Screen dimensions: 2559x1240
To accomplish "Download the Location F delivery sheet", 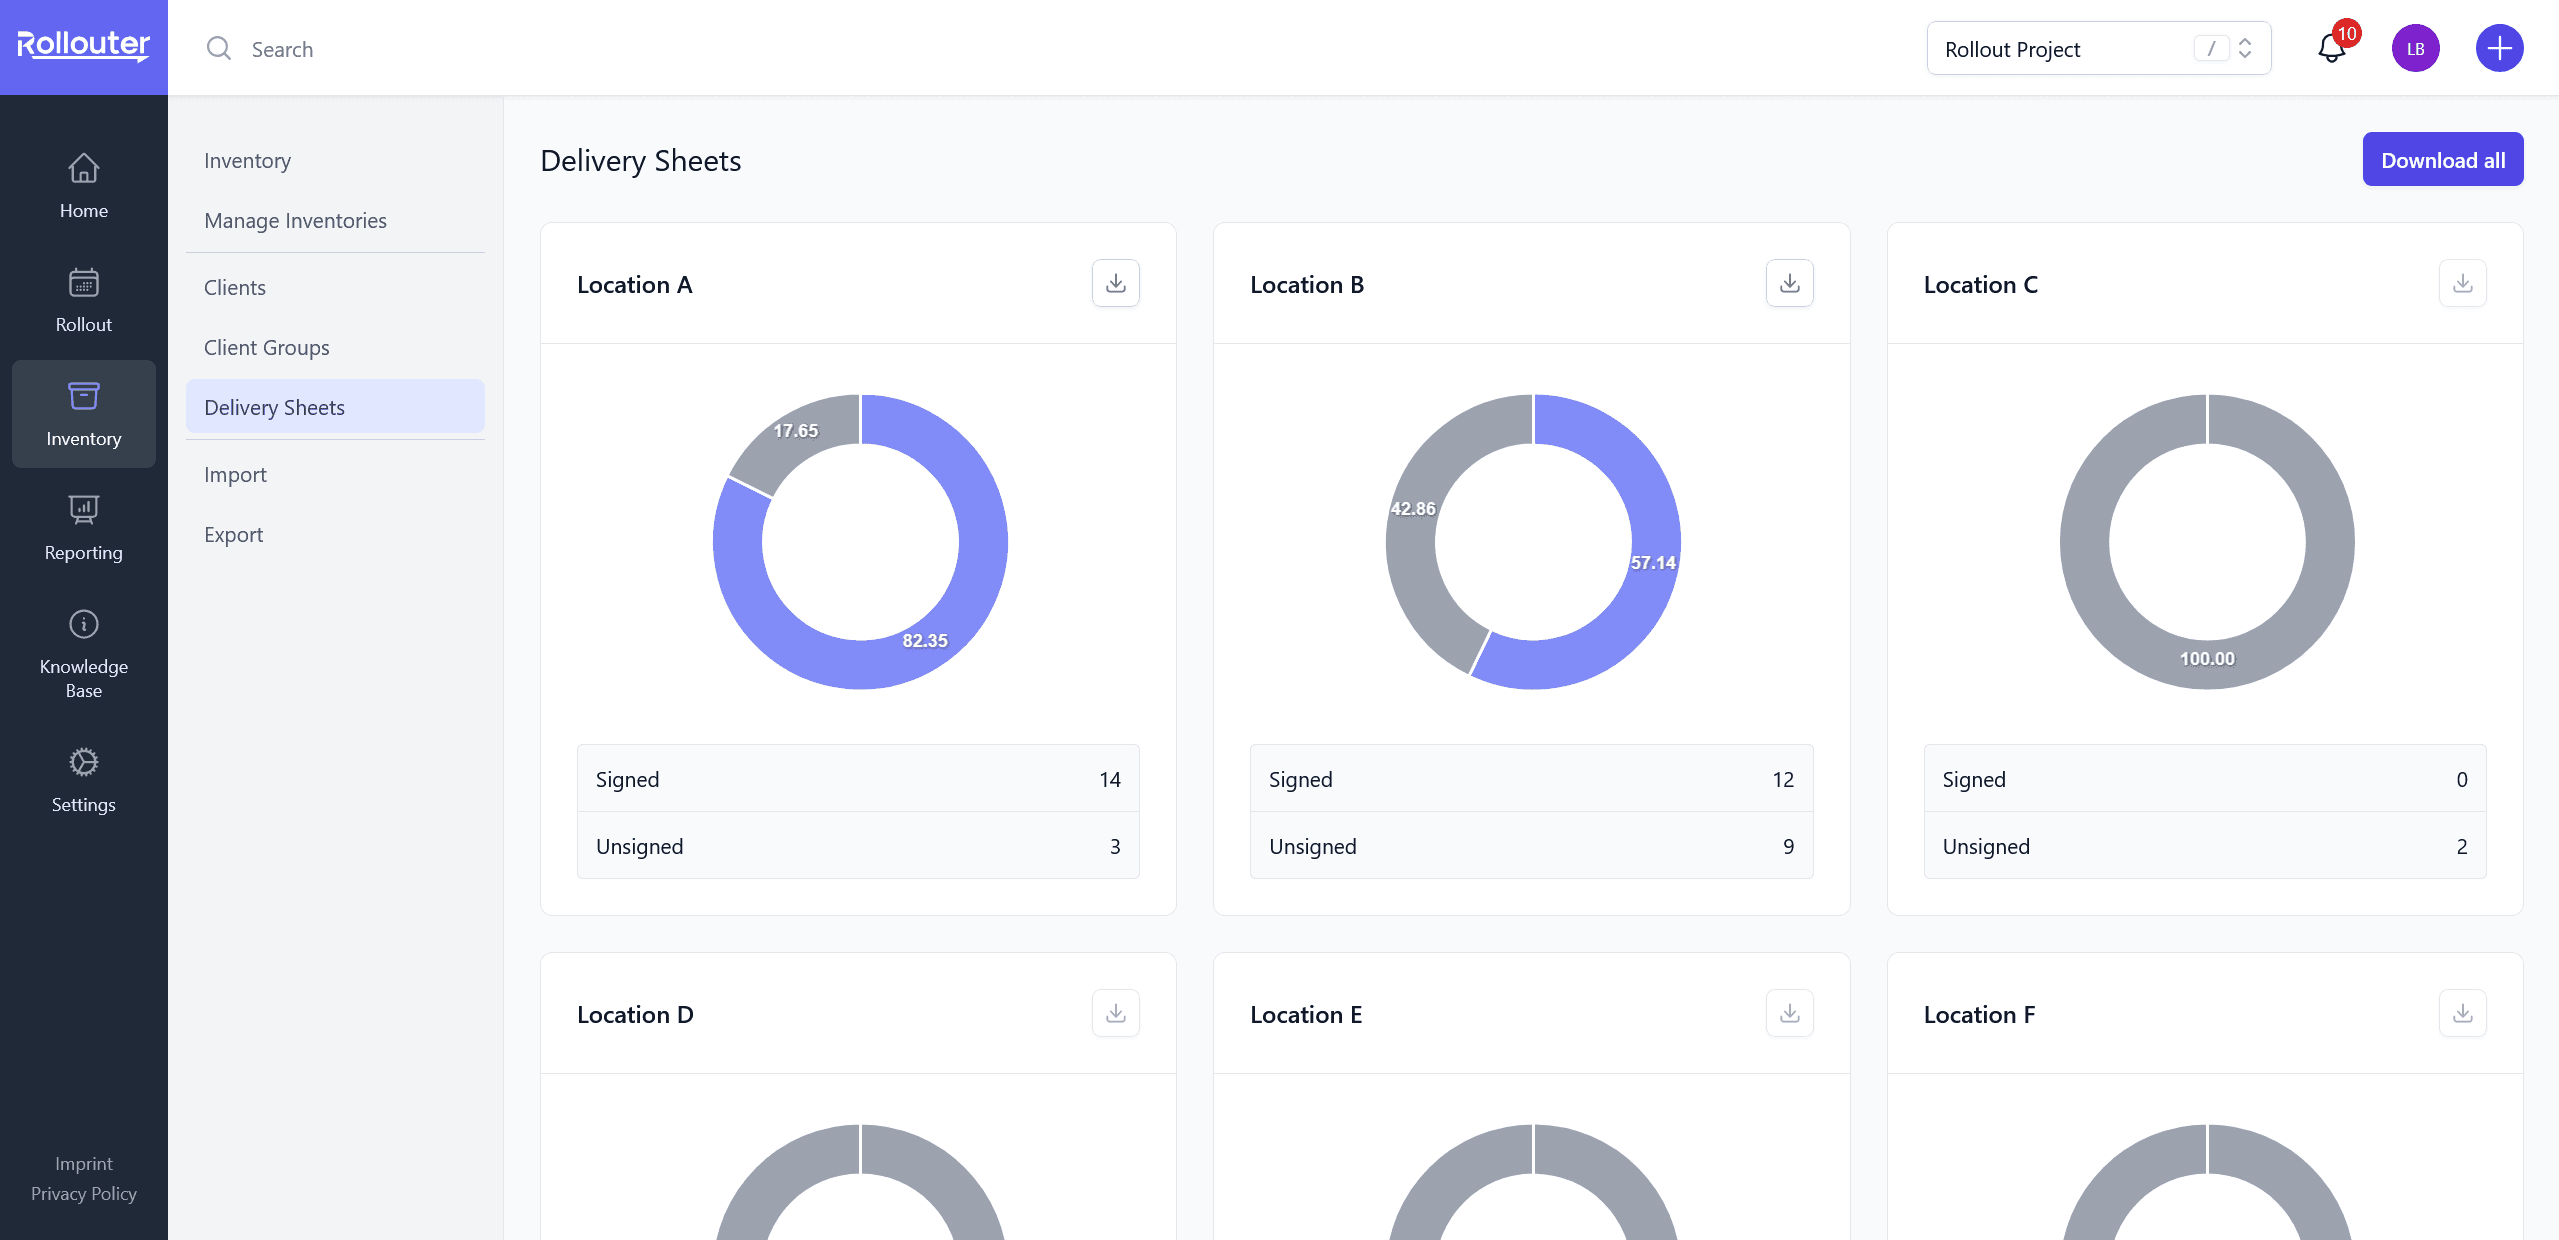I will click(2462, 1013).
